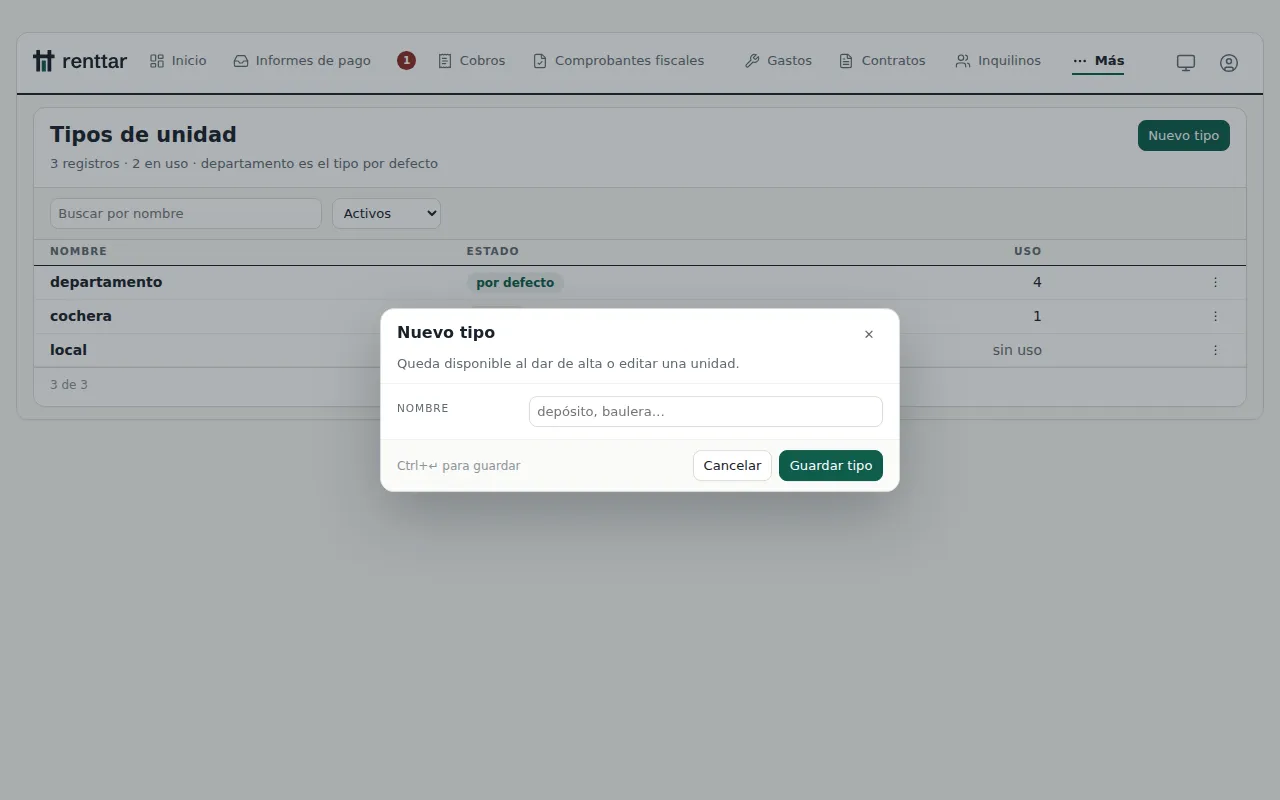1280x800 pixels.
Task: Open row options for departamento
Action: (1215, 282)
